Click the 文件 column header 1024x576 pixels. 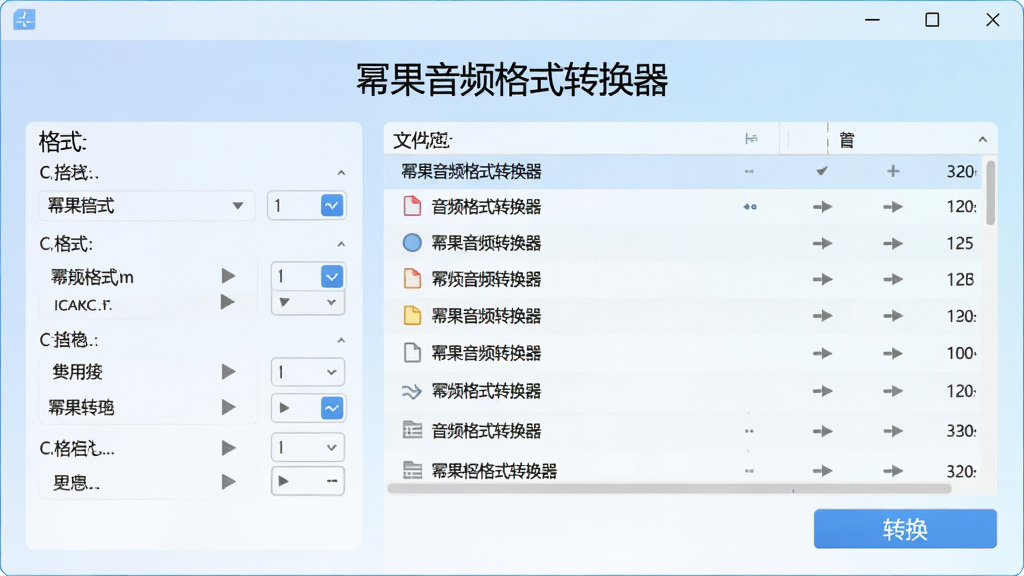click(423, 140)
